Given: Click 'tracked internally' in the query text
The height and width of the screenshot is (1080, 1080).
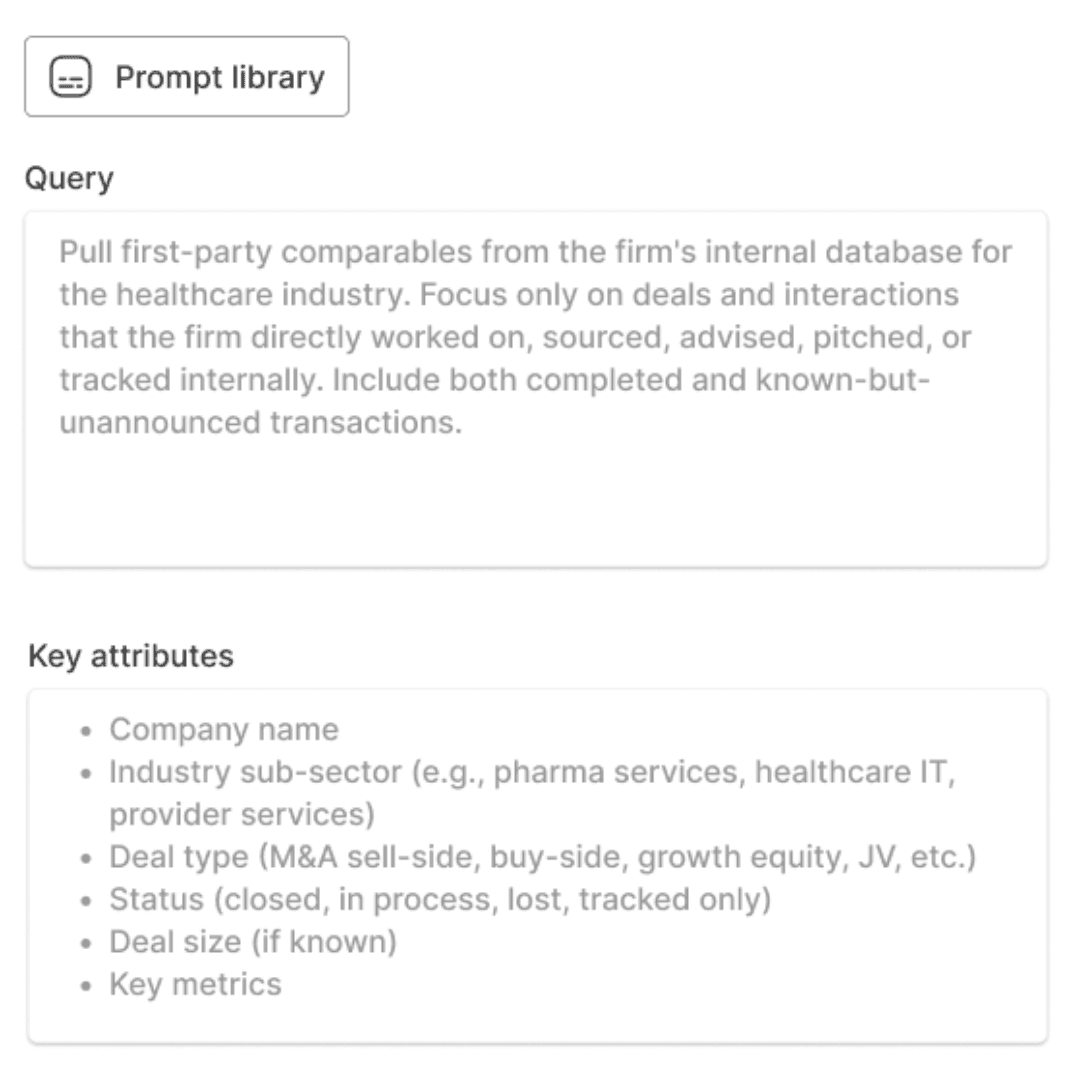Looking at the screenshot, I should [191, 380].
